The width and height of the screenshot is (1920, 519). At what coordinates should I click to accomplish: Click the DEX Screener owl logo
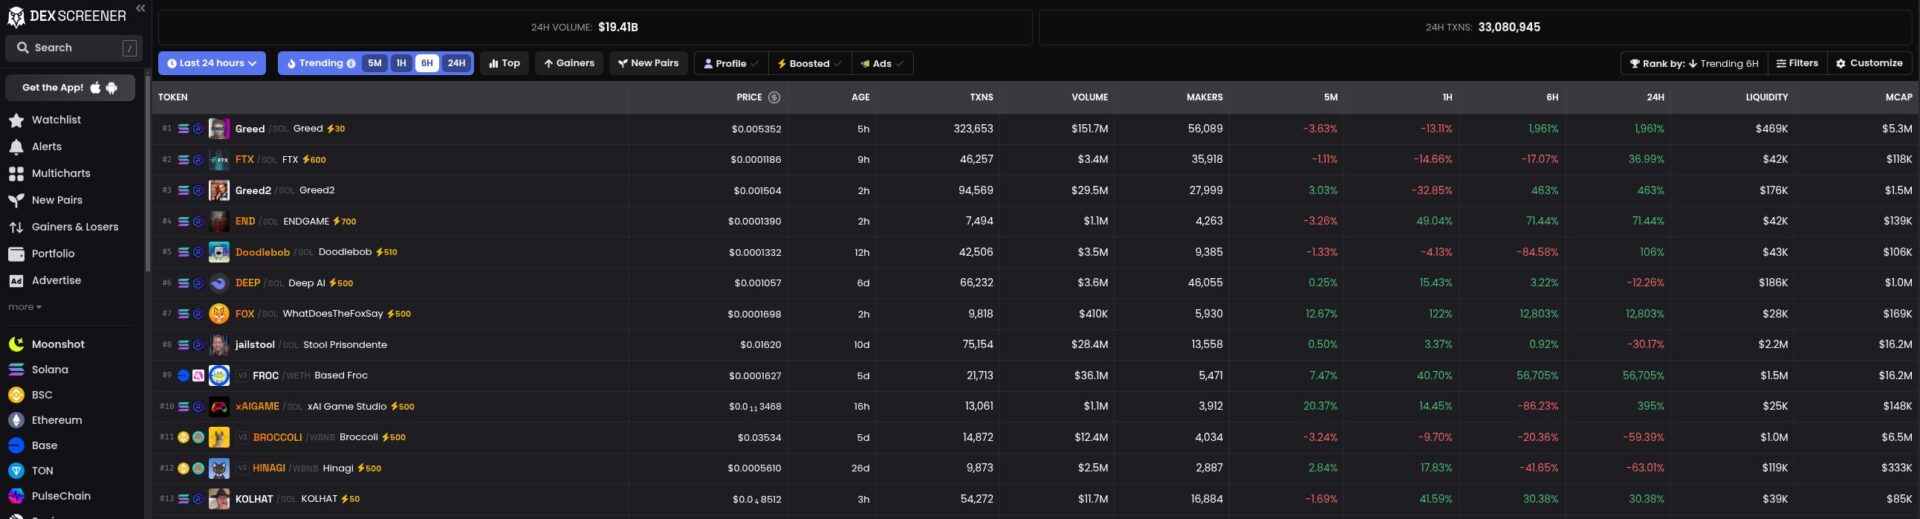pos(16,17)
